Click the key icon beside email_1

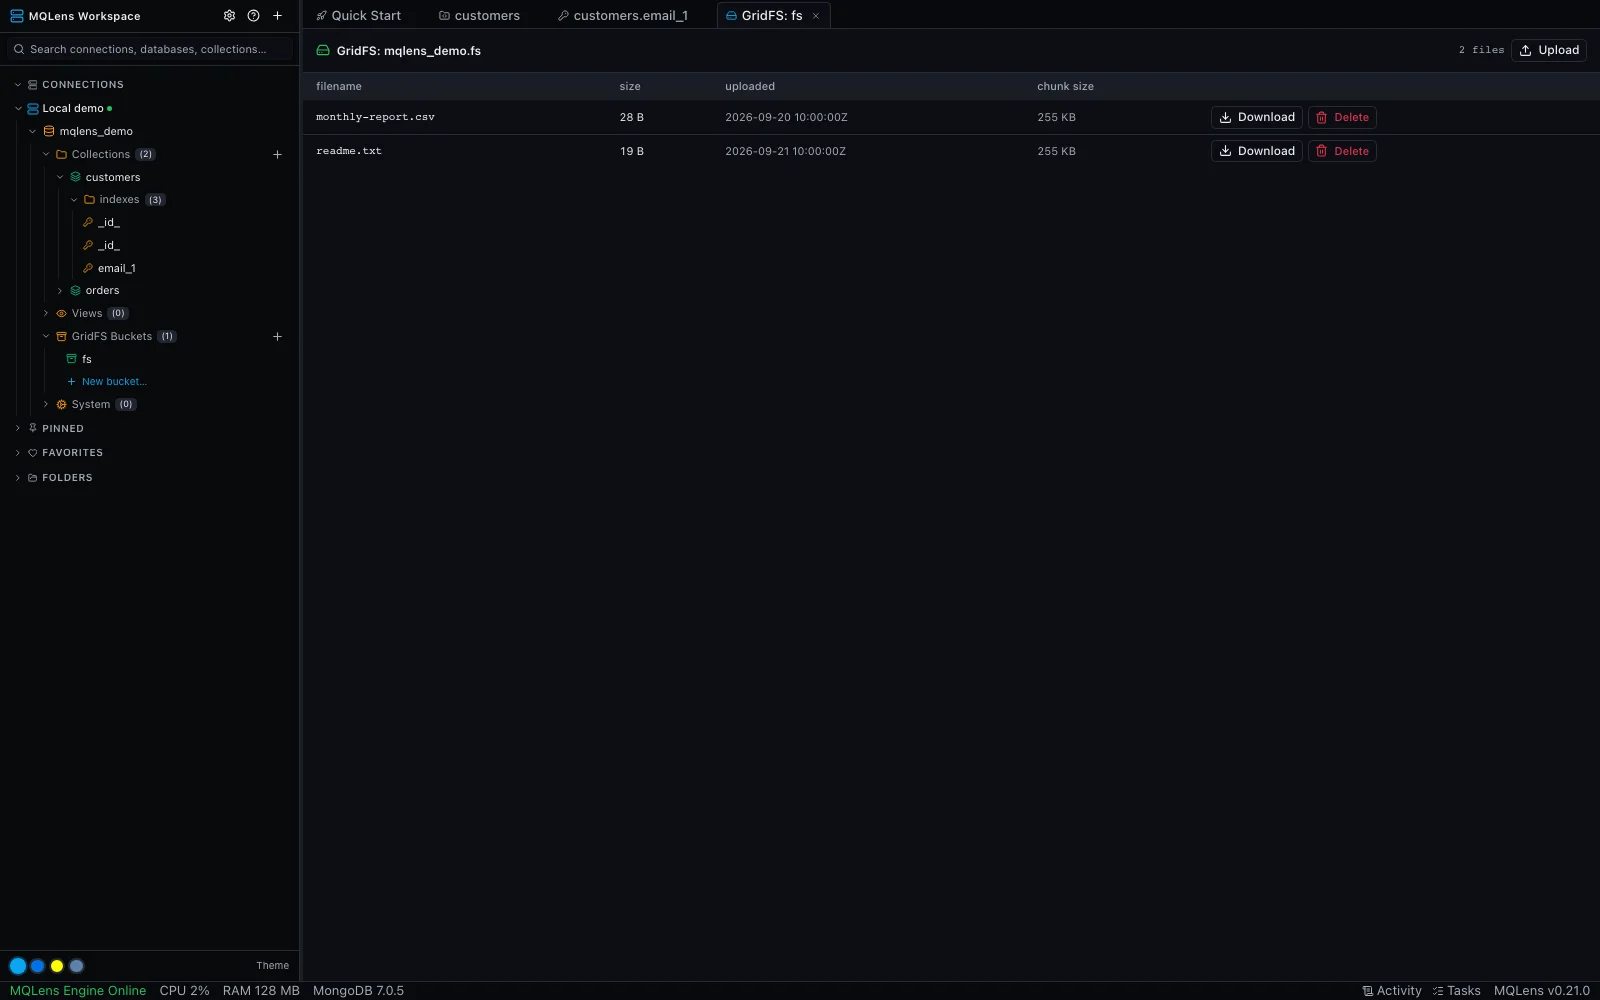(x=88, y=269)
